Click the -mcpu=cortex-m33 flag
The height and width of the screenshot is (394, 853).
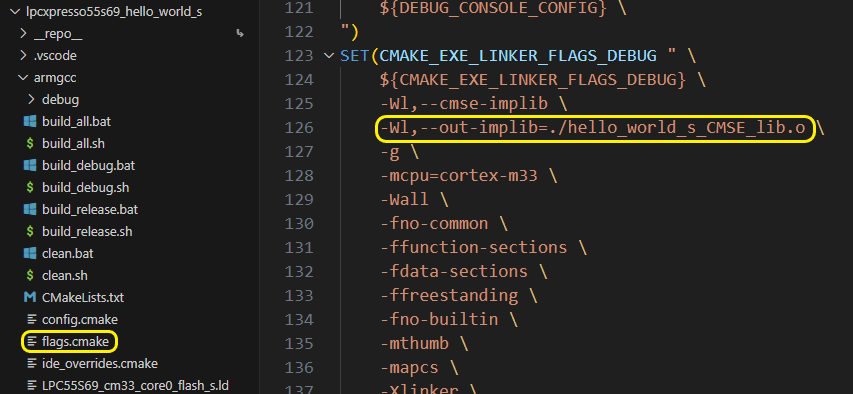(459, 176)
